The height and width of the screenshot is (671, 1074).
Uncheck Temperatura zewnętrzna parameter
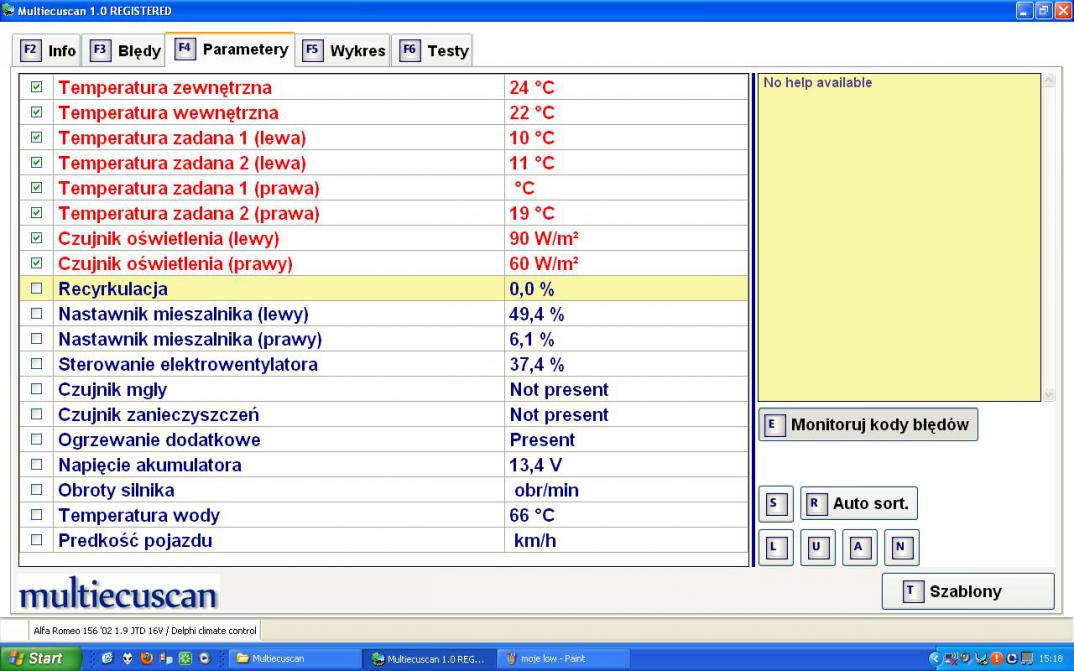pyautogui.click(x=37, y=88)
